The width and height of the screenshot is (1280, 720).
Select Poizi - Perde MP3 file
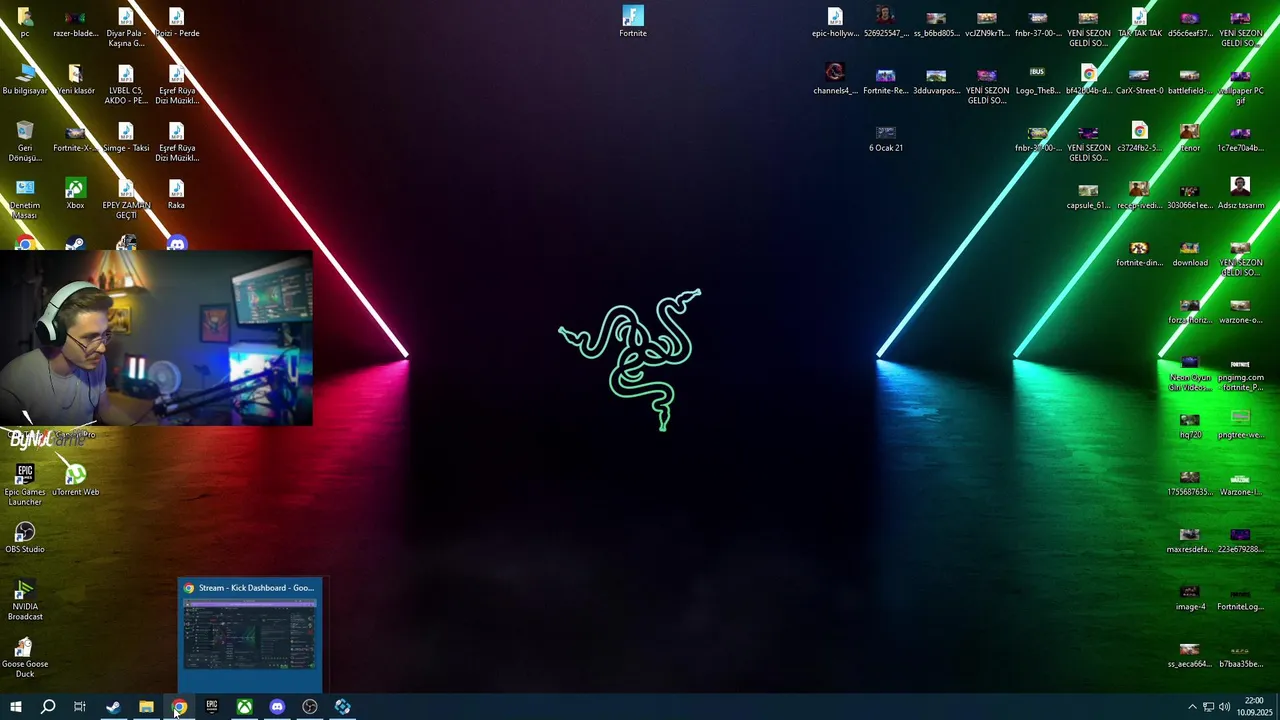click(176, 21)
